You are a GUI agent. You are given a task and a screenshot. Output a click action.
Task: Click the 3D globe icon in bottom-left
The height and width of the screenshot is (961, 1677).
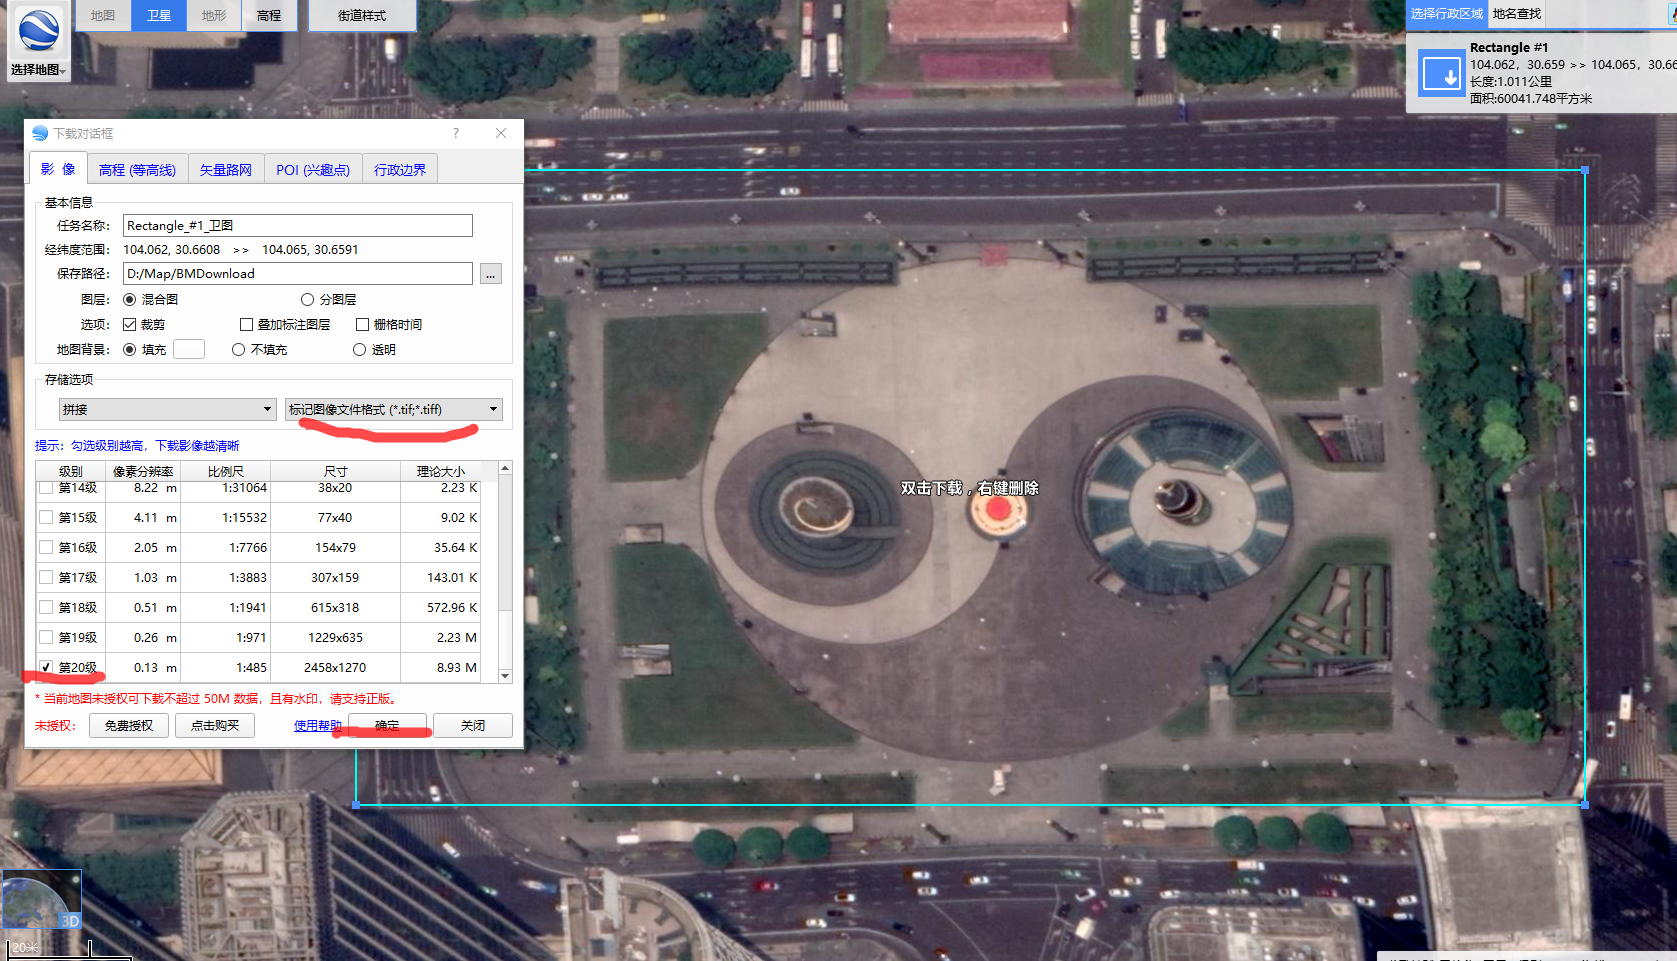[41, 897]
